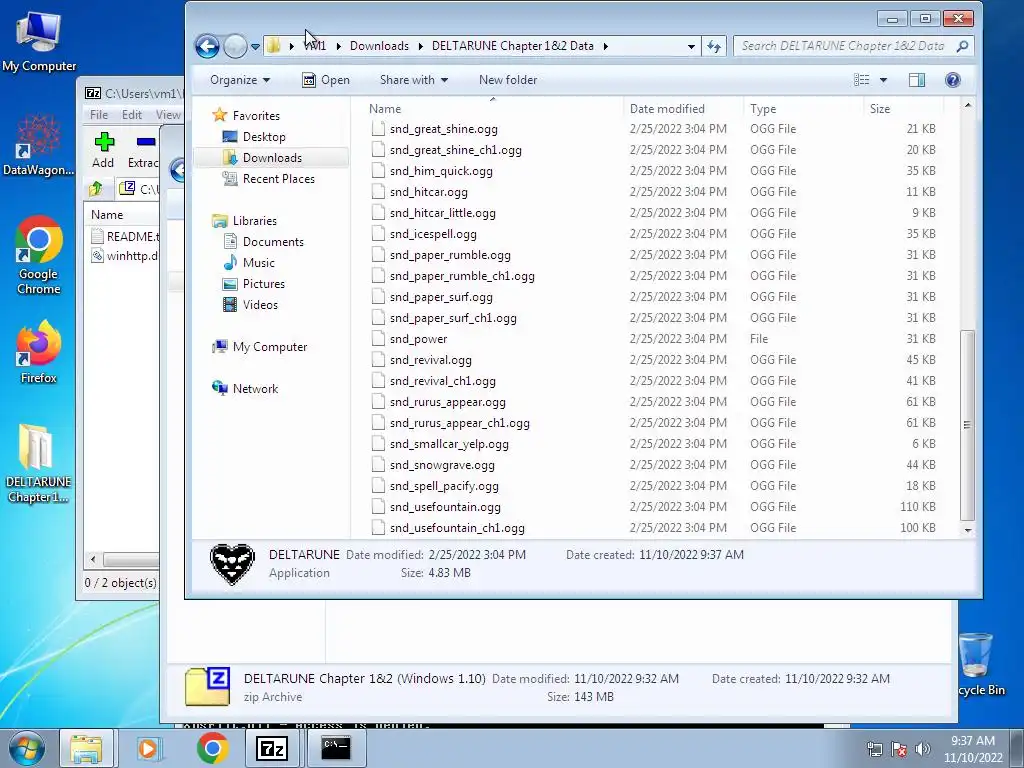Viewport: 1024px width, 768px height.
Task: Refresh the DELTARUNE Chapter 1&2 Data folder
Action: pos(714,46)
